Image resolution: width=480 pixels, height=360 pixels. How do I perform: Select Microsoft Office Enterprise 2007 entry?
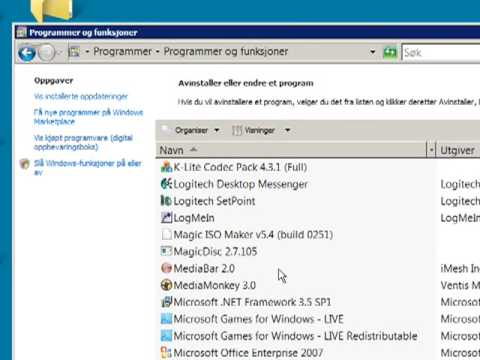(248, 353)
